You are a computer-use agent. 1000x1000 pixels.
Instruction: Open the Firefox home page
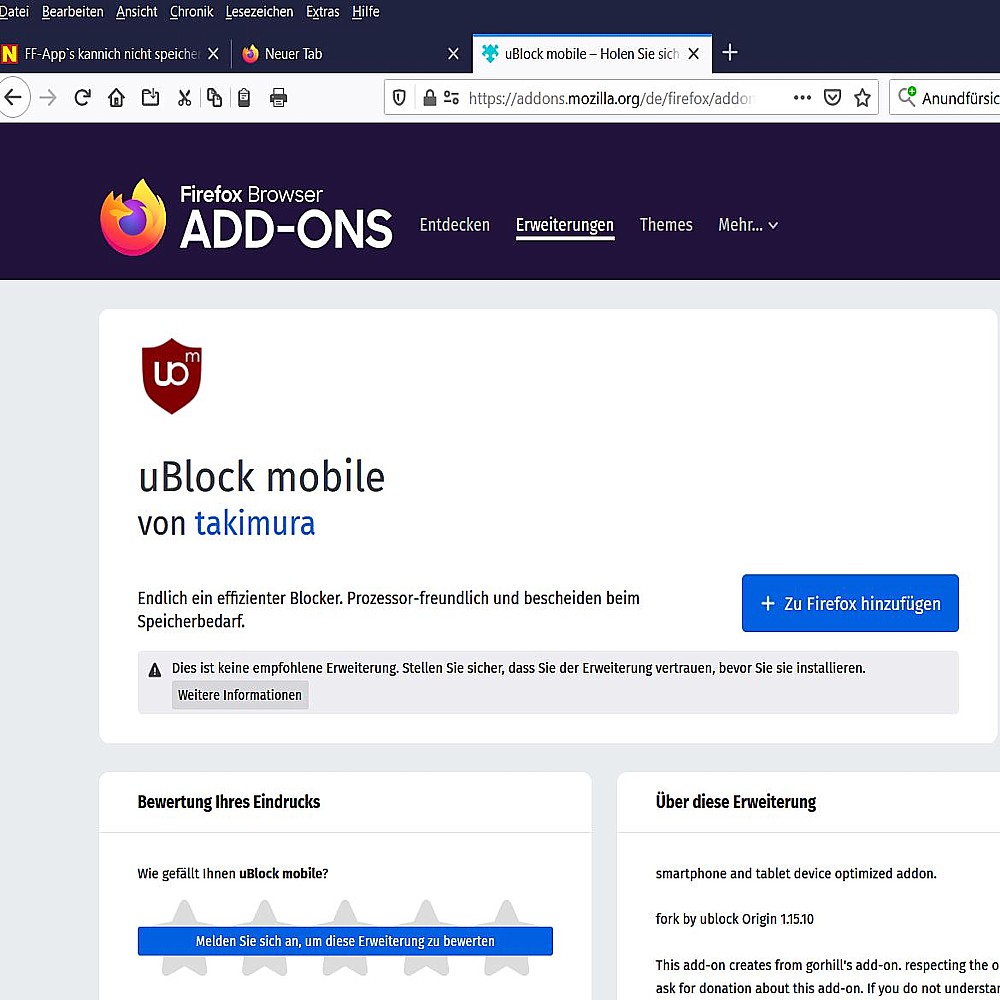pyautogui.click(x=116, y=98)
